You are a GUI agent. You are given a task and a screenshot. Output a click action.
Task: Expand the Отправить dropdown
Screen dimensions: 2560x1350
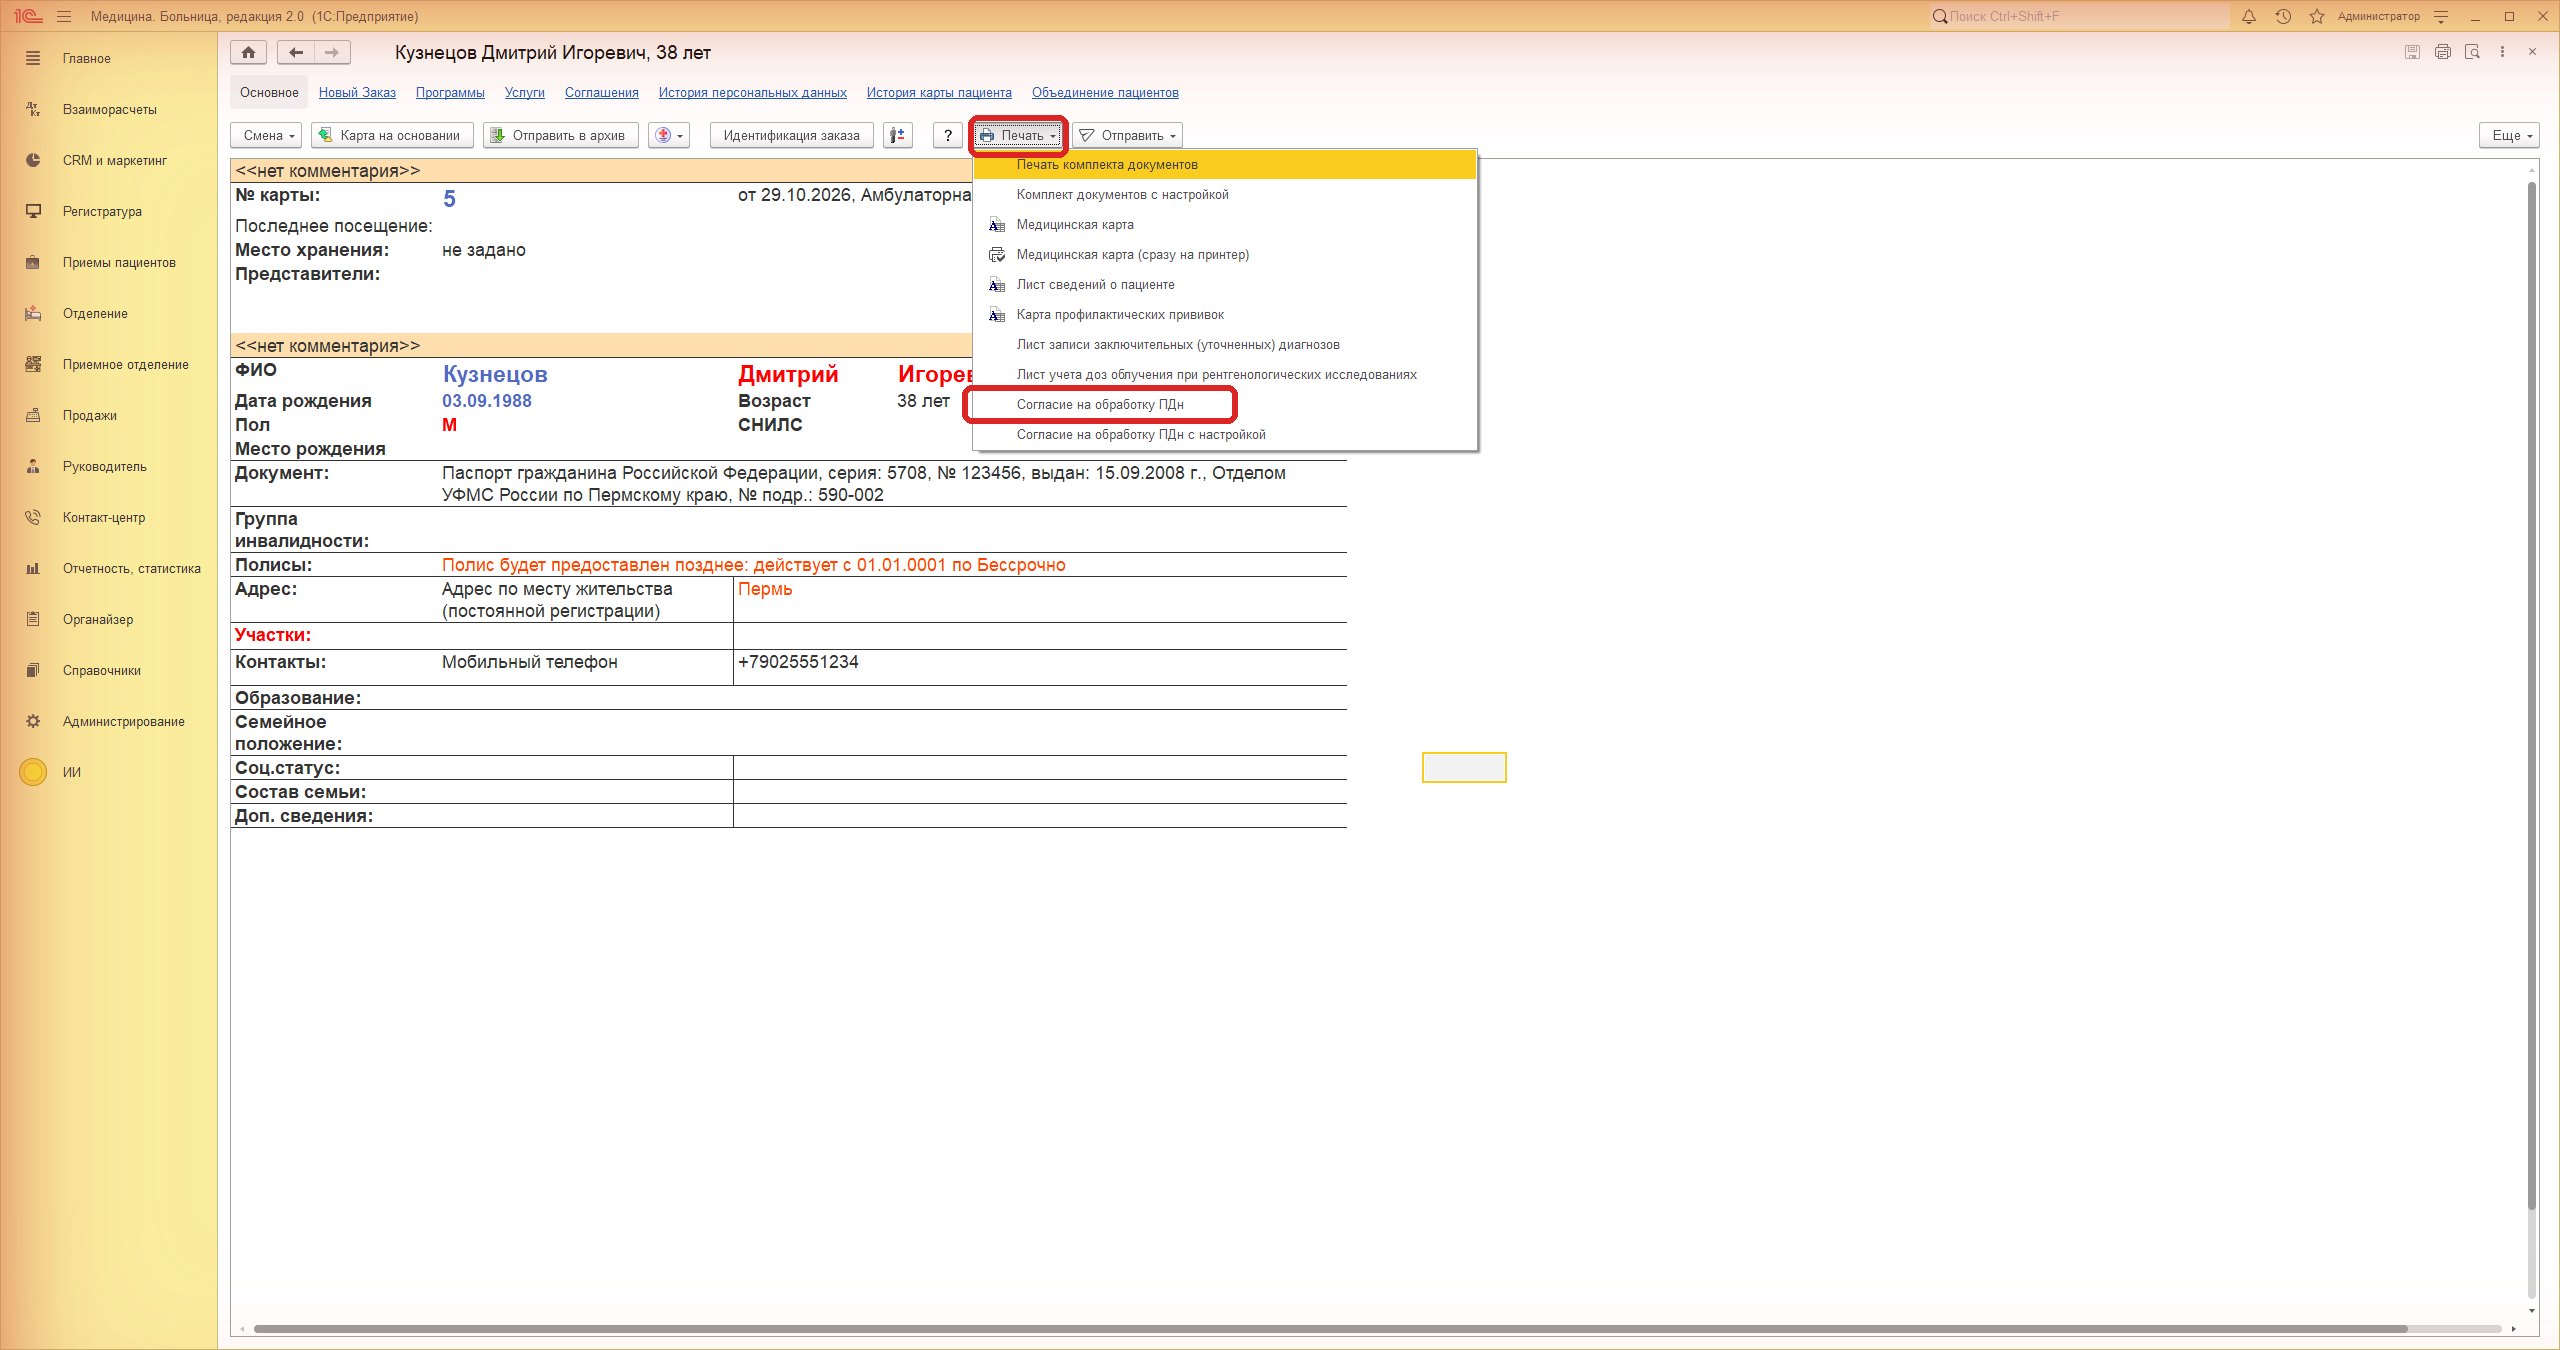tap(1128, 135)
